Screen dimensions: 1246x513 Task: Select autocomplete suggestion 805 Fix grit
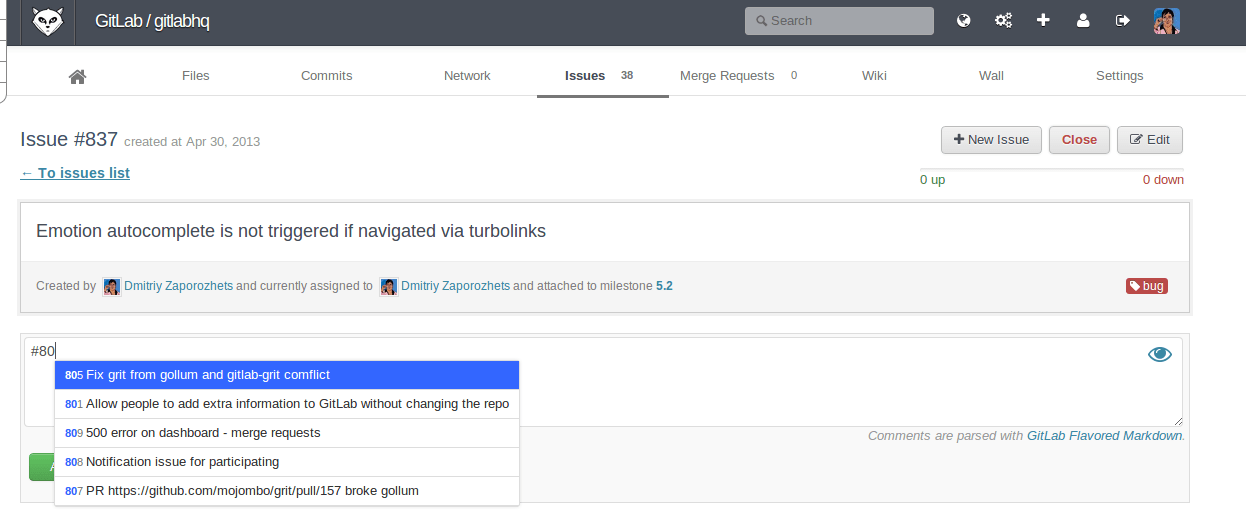click(x=286, y=375)
